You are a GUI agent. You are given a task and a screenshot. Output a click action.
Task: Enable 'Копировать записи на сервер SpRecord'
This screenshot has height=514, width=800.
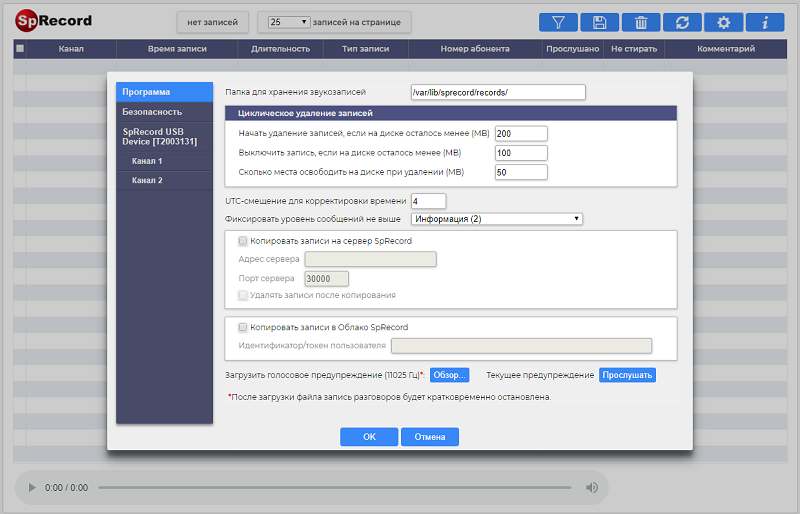click(x=243, y=241)
